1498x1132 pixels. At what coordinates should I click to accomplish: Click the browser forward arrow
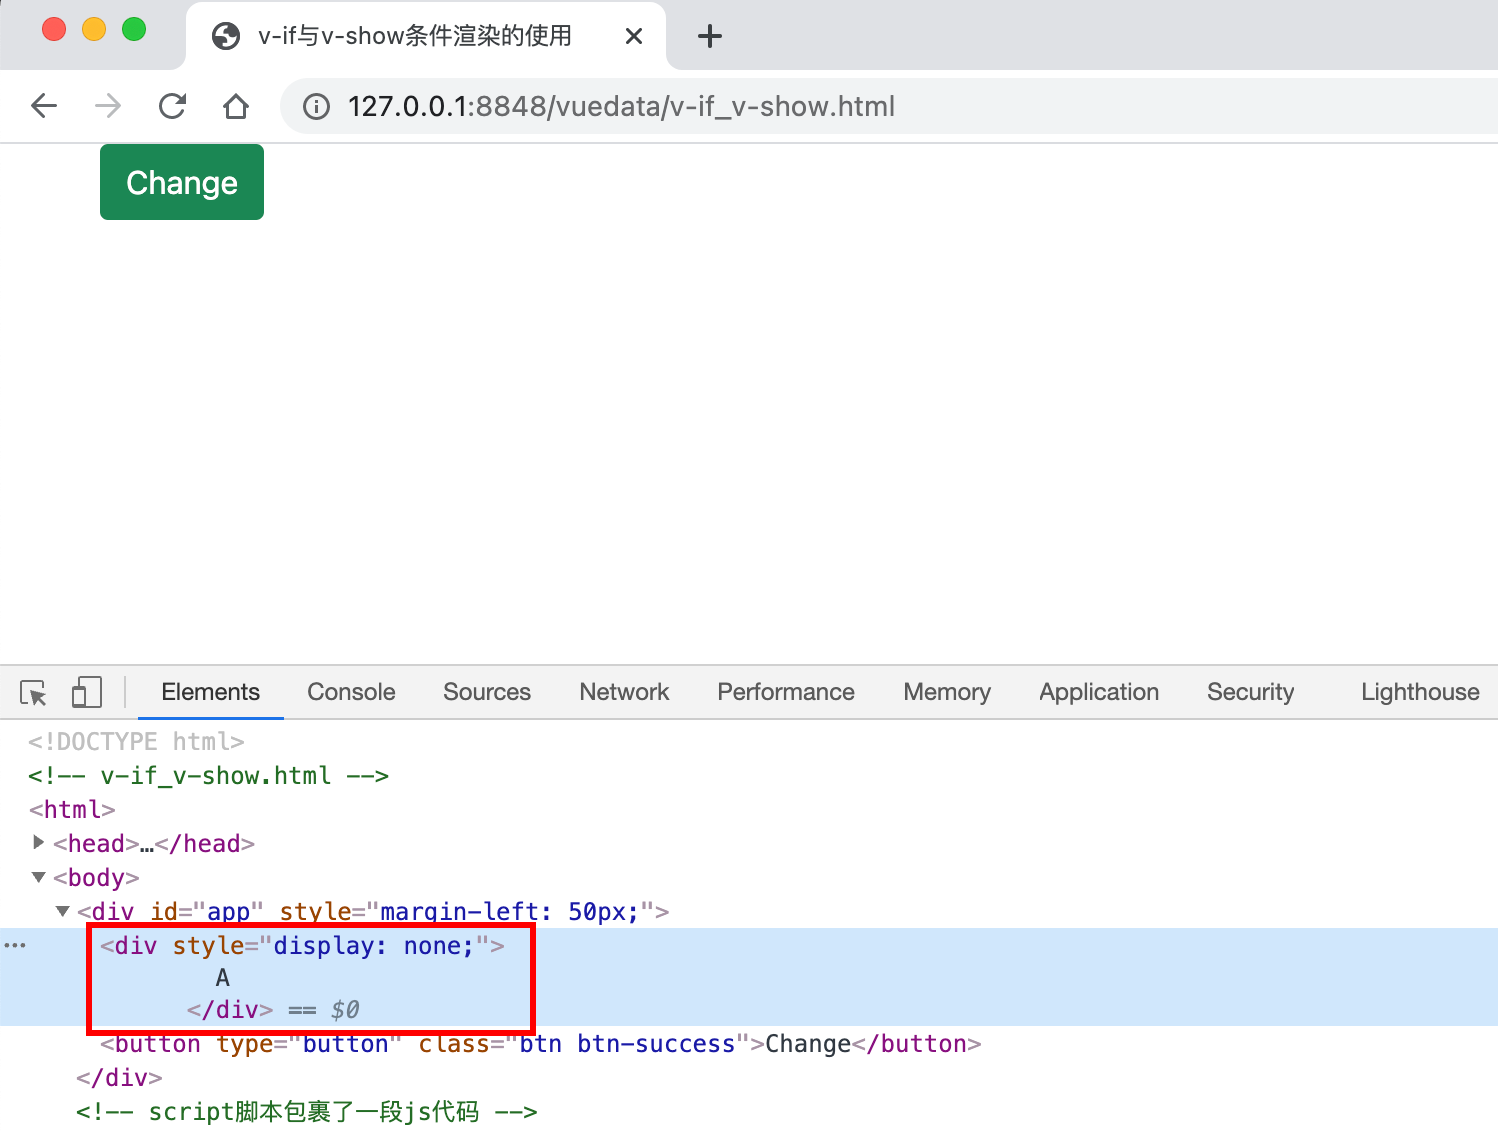coord(107,106)
